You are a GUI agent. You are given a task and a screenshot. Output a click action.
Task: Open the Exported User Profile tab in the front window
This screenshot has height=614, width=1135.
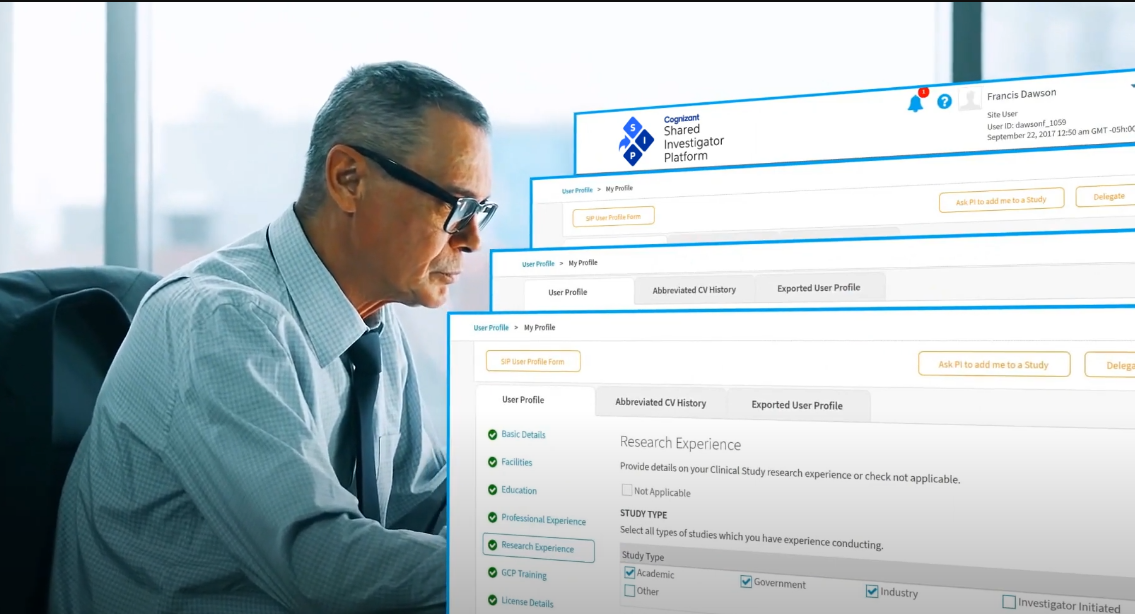click(x=797, y=405)
